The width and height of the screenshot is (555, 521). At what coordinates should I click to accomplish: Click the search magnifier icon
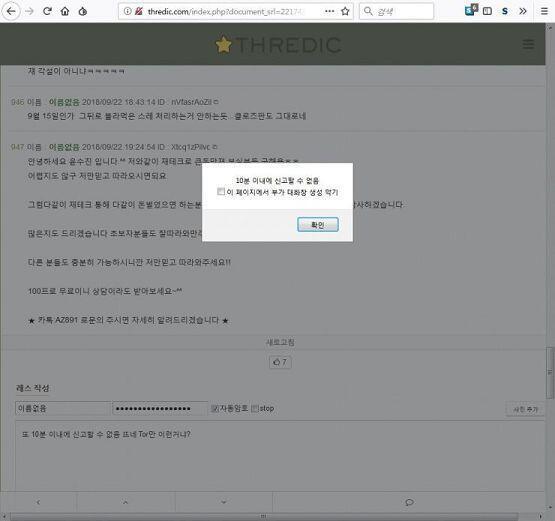[x=368, y=11]
